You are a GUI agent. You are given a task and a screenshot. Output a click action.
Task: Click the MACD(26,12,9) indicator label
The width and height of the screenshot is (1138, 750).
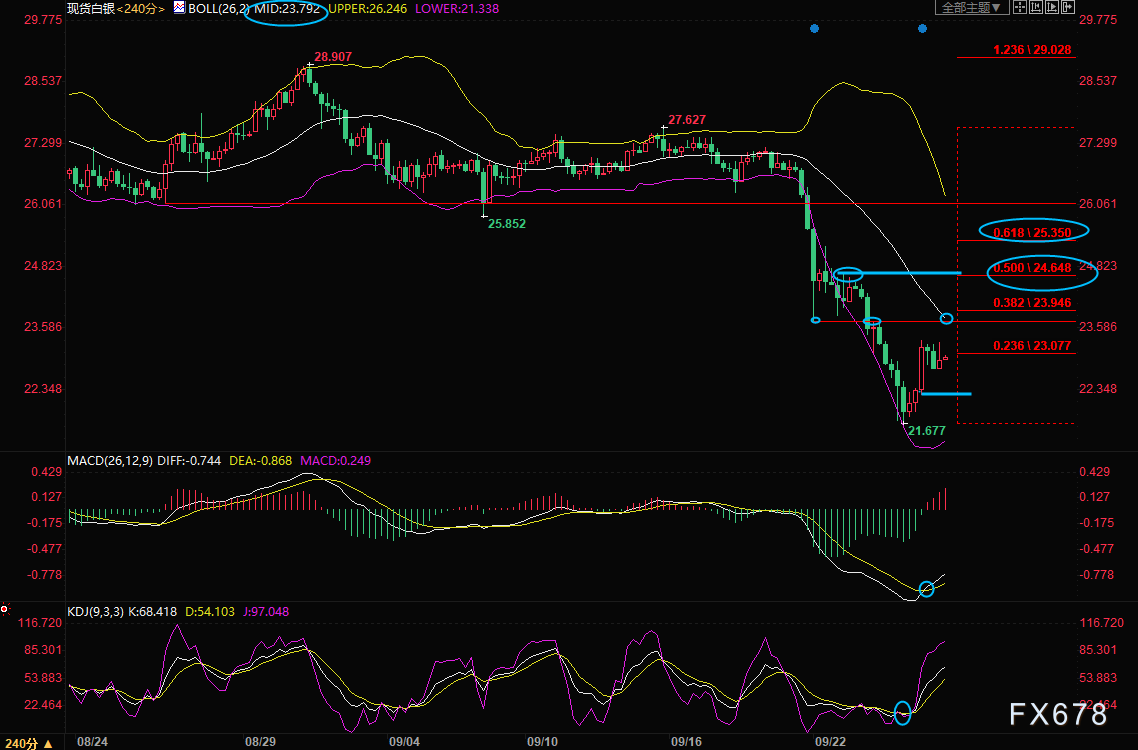pos(110,460)
